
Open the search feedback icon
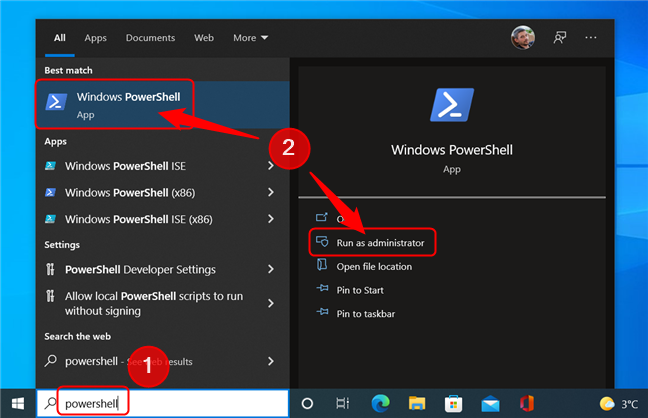click(x=560, y=38)
